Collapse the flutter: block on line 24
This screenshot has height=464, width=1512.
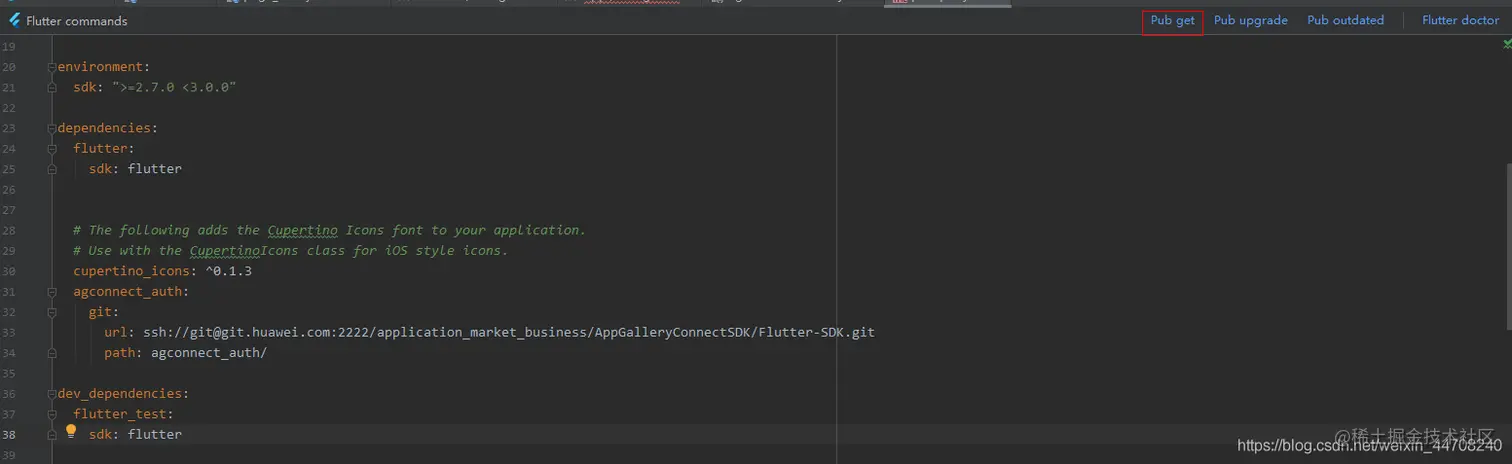tap(52, 148)
